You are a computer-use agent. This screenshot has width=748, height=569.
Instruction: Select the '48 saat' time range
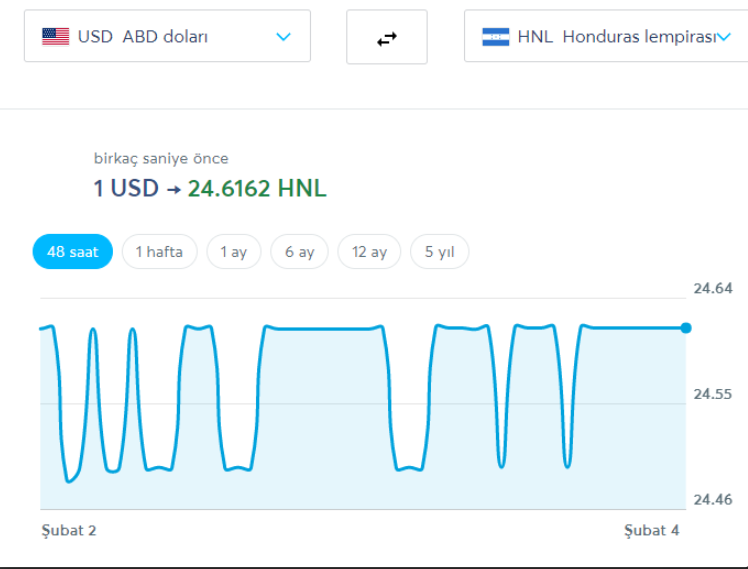click(73, 252)
